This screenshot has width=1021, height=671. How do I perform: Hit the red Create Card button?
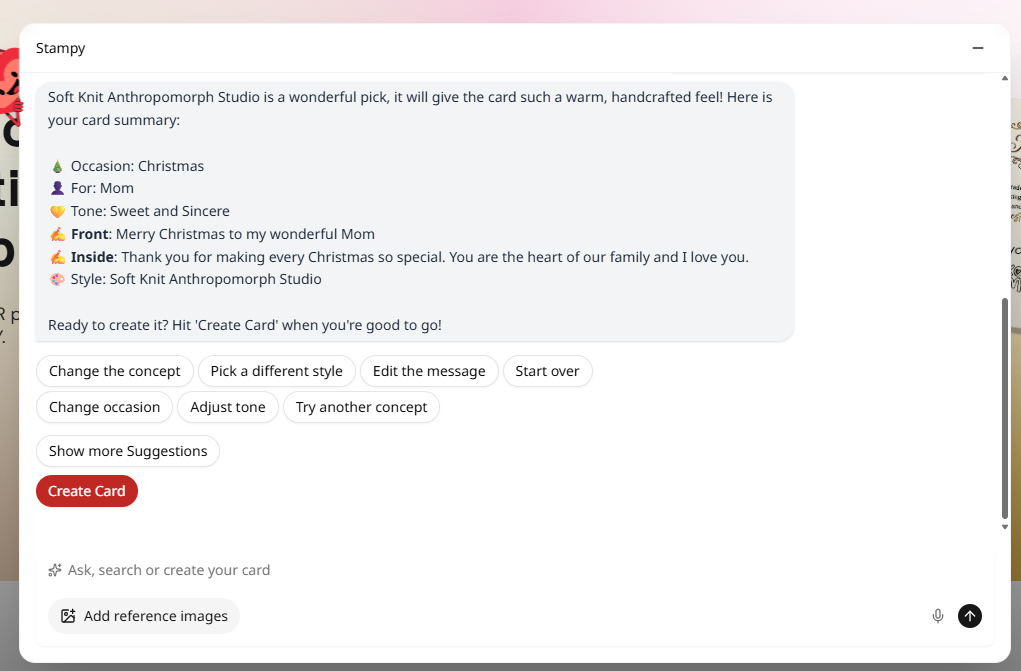87,491
